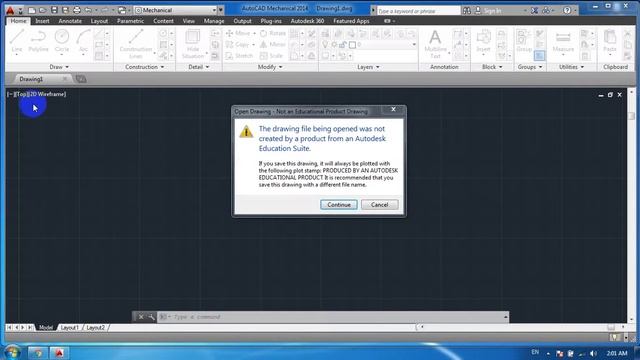Switch to the Layout1 tab
Viewport: 640px width, 360px height.
pyautogui.click(x=69, y=327)
